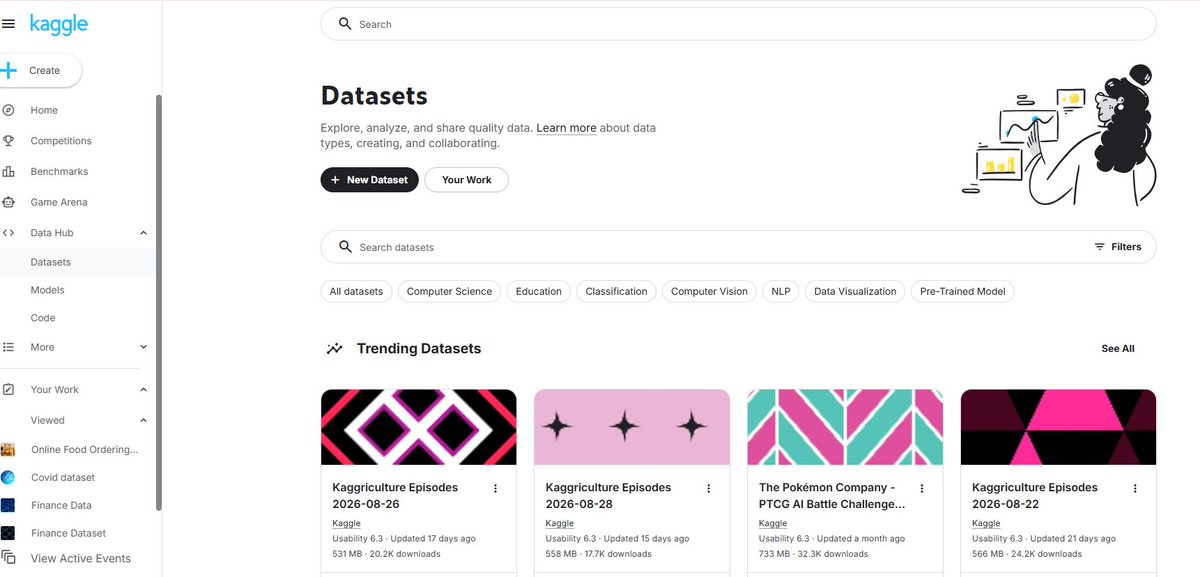This screenshot has height=577, width=1200.
Task: Select the Pre-Trained Model filter chip
Action: pos(963,292)
